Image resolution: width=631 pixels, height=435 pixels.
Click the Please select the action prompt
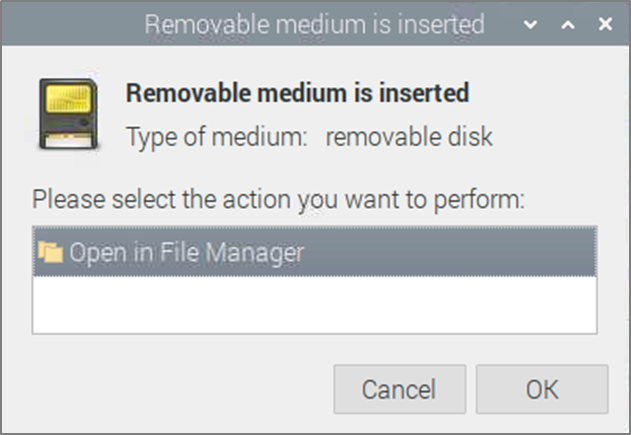click(278, 200)
